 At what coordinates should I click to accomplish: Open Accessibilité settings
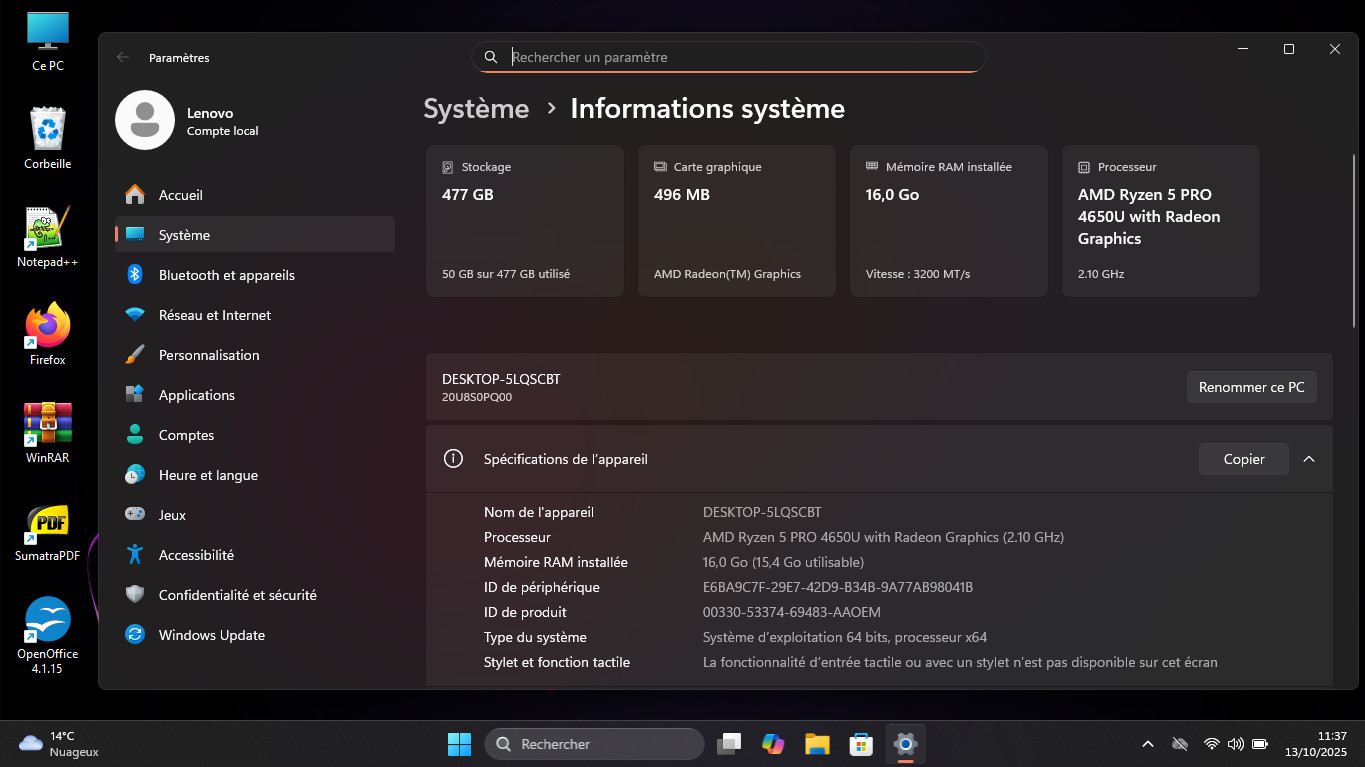click(x=196, y=555)
